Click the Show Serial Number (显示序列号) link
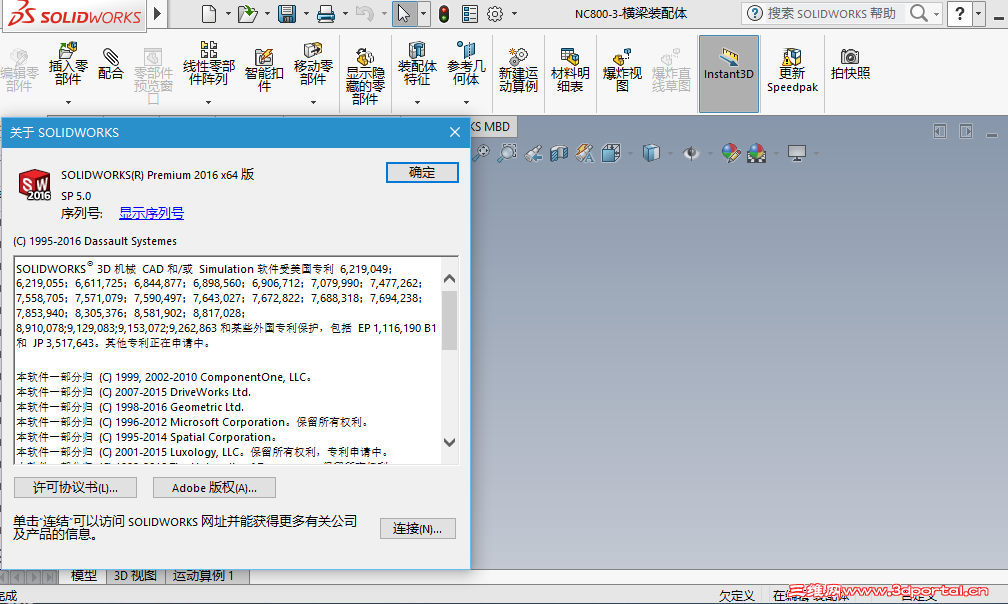 151,213
